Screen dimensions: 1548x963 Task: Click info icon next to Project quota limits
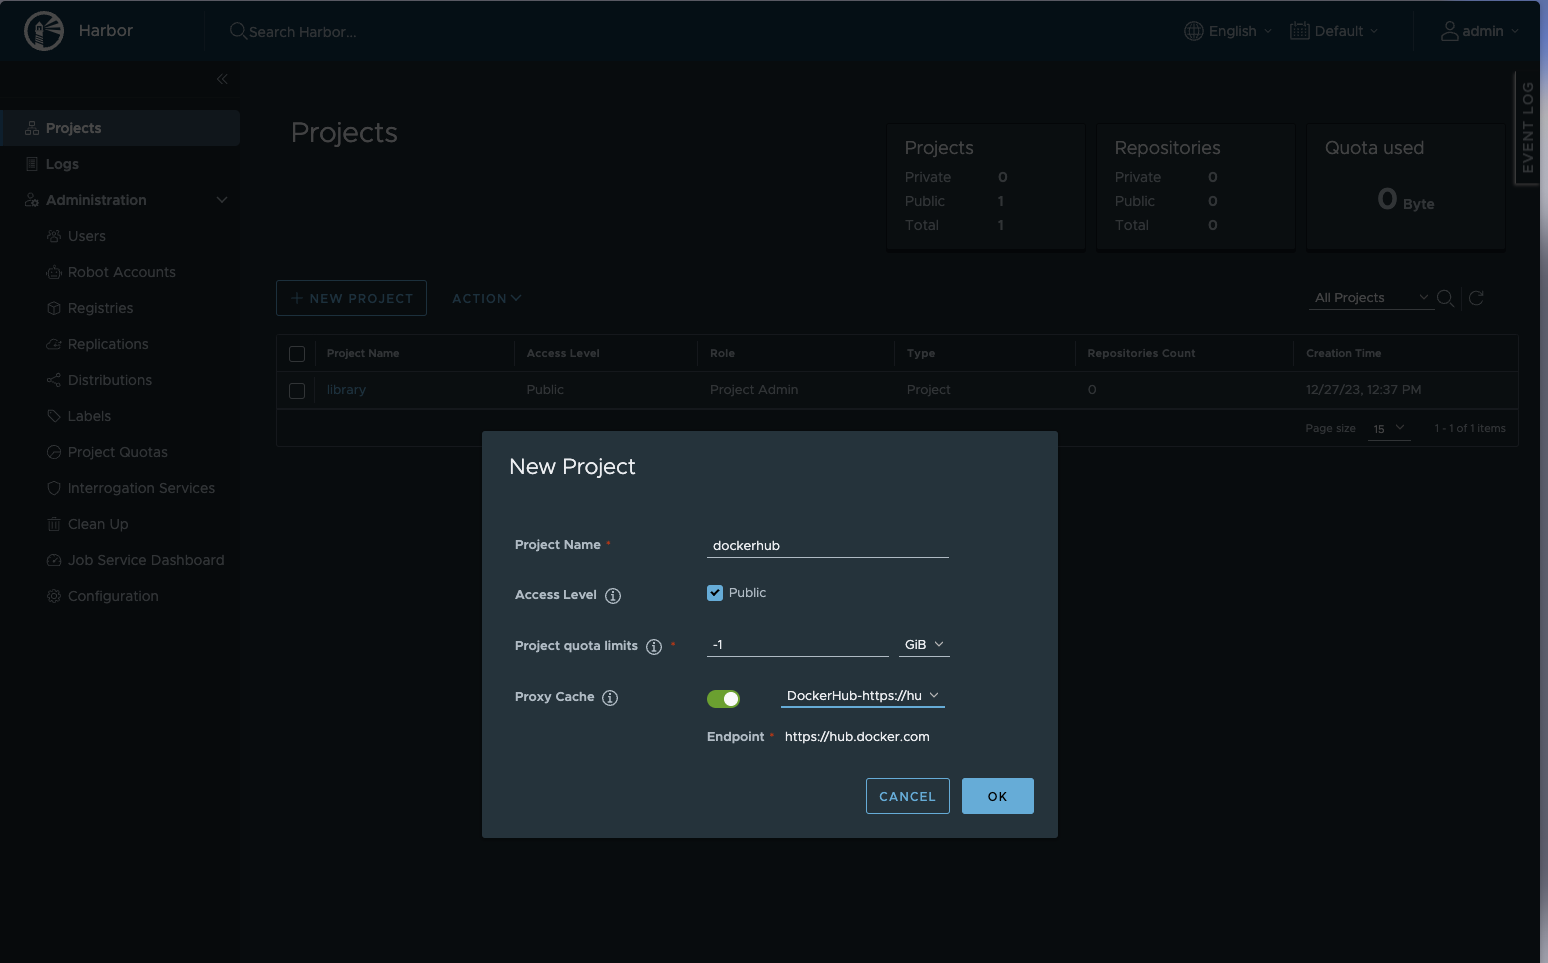pyautogui.click(x=654, y=647)
